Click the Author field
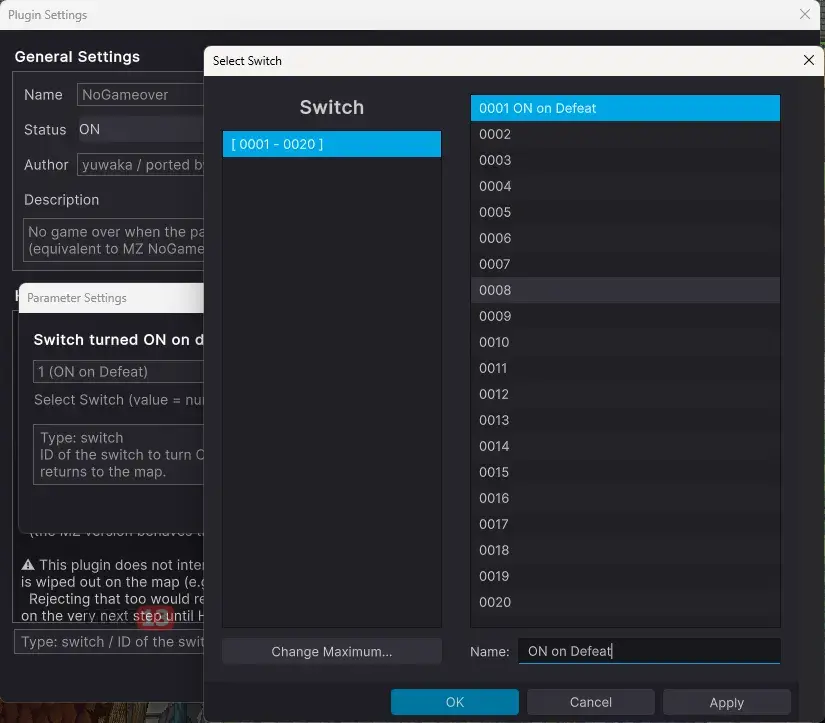The height and width of the screenshot is (723, 825). pyautogui.click(x=140, y=165)
